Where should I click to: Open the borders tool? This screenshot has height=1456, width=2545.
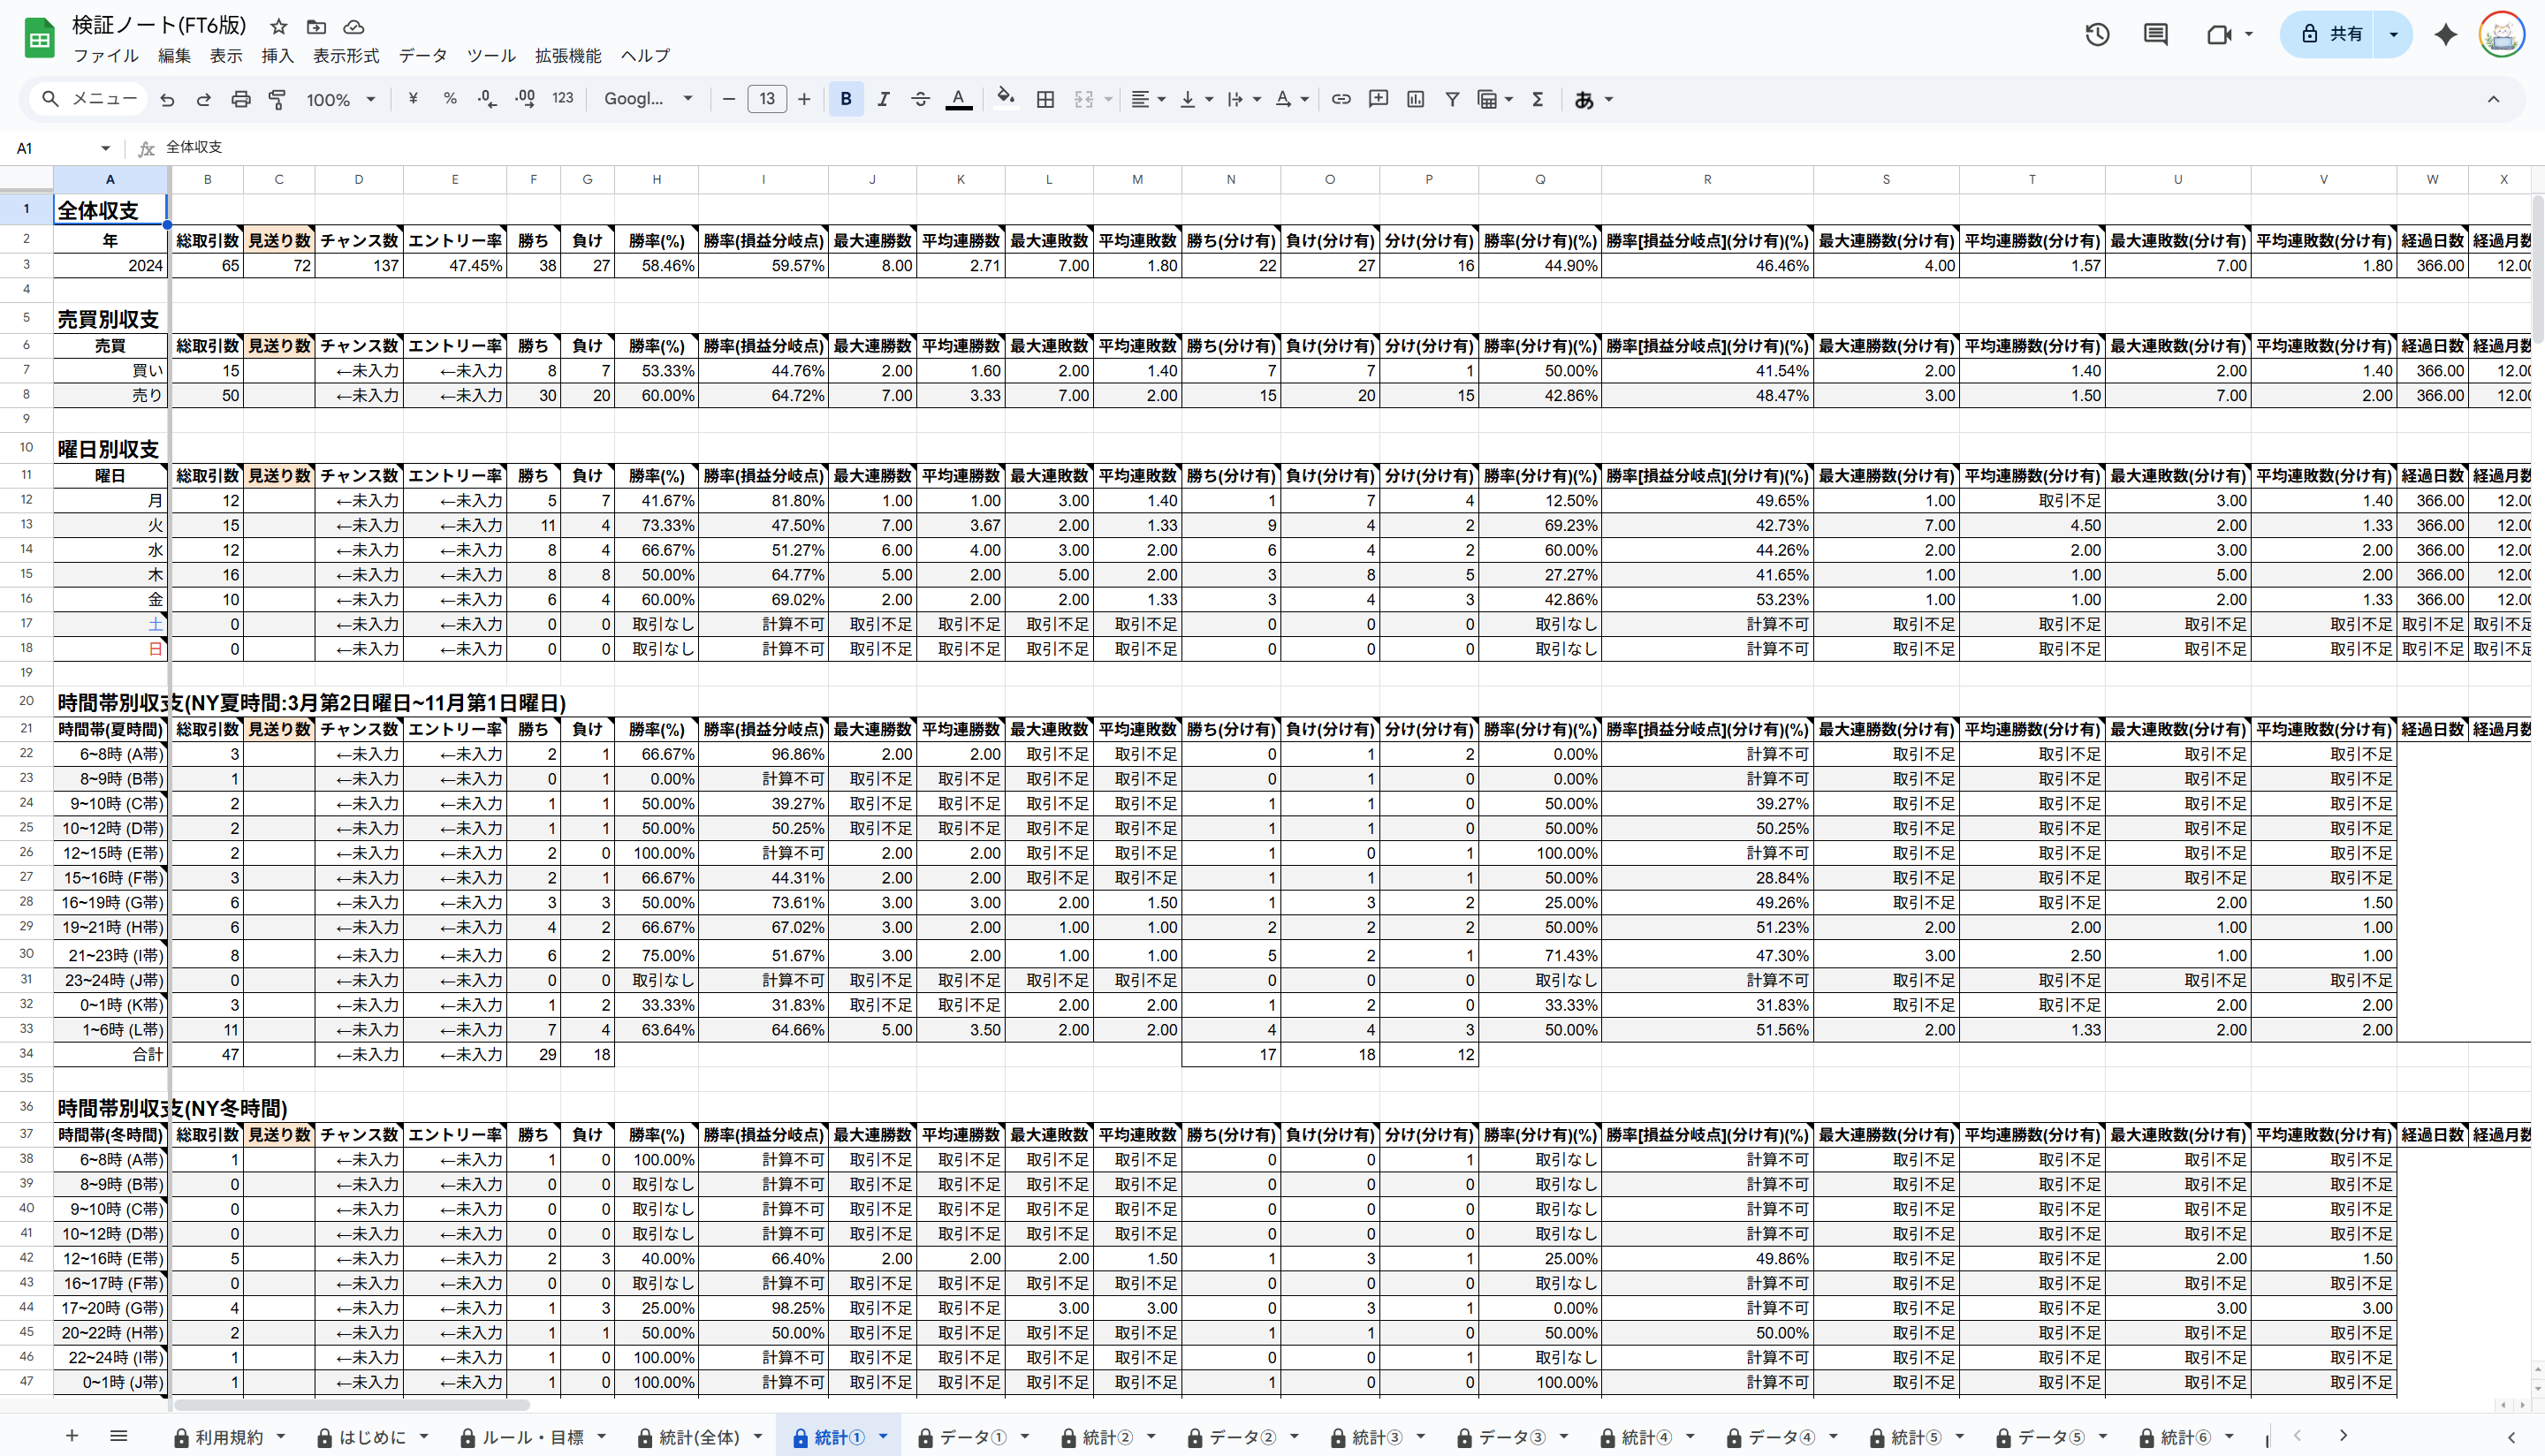(1045, 99)
